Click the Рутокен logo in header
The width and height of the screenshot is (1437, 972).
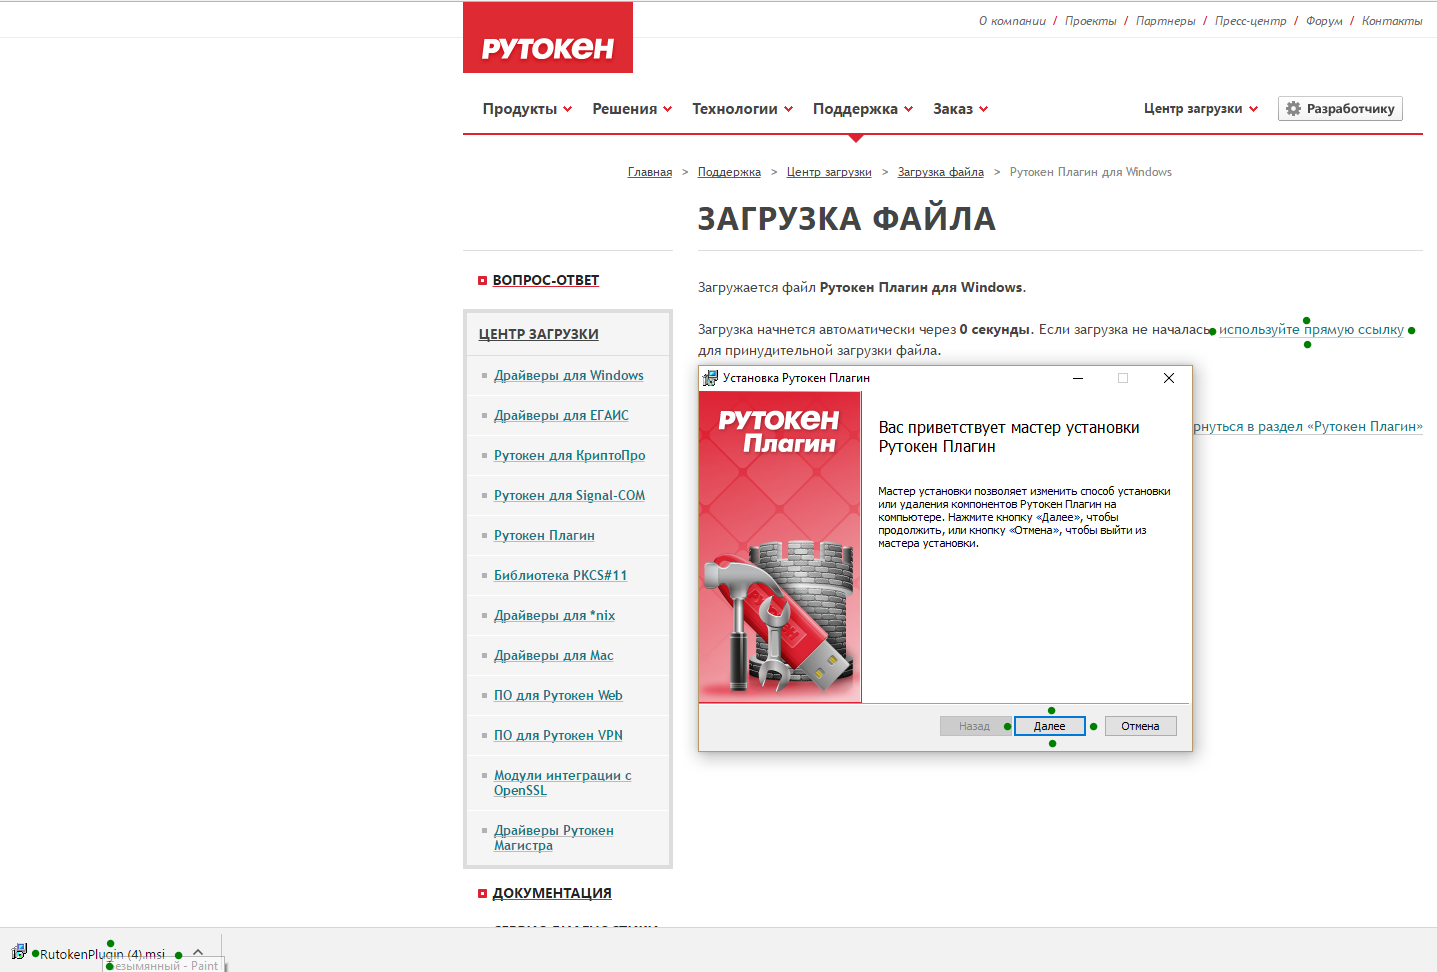[547, 38]
